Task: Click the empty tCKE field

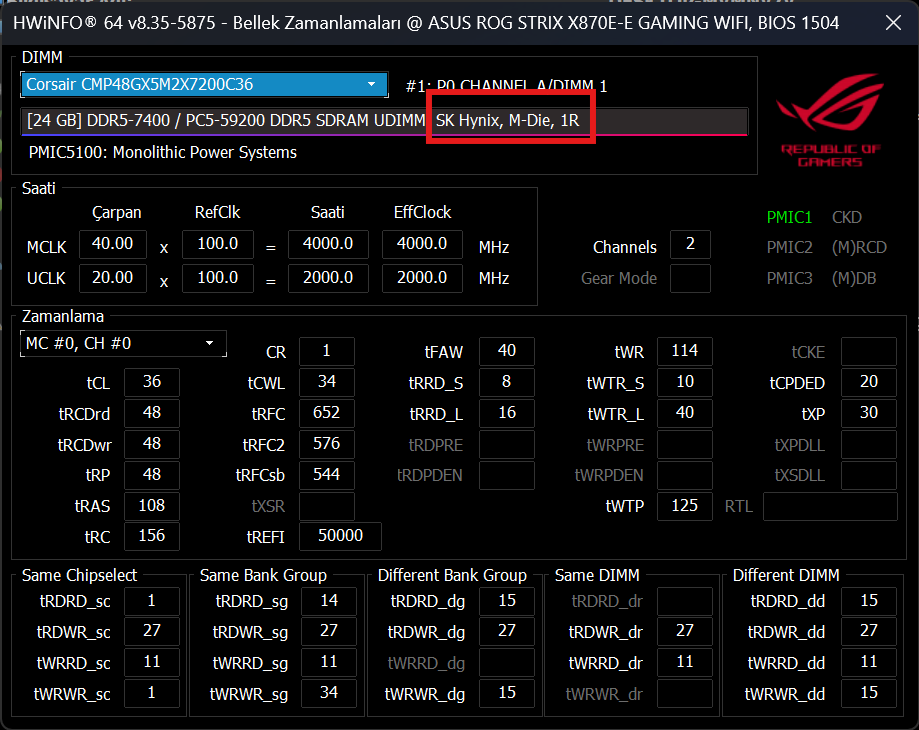Action: point(869,352)
